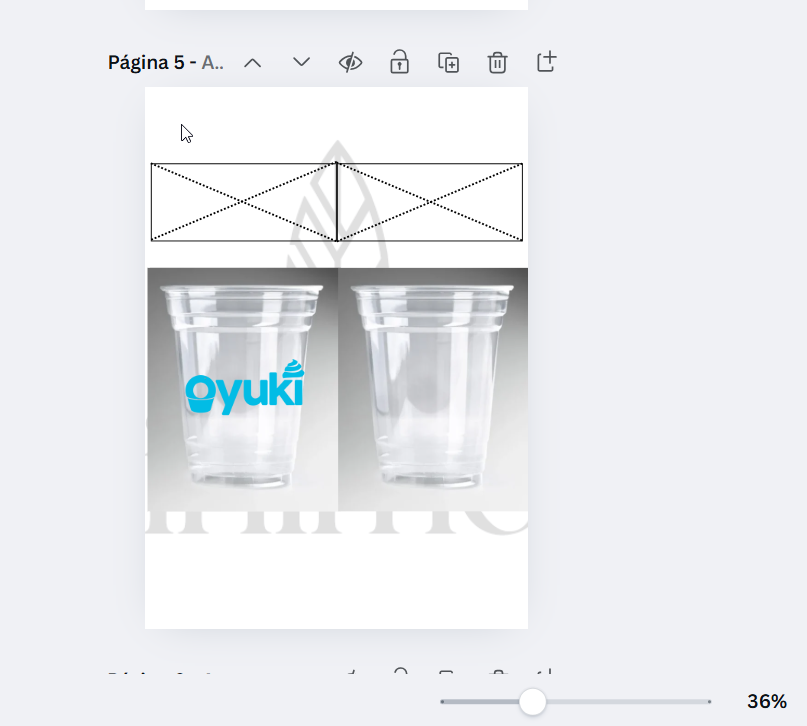This screenshot has height=726, width=807.
Task: Move Página 5 down with the chevron
Action: [x=301, y=63]
